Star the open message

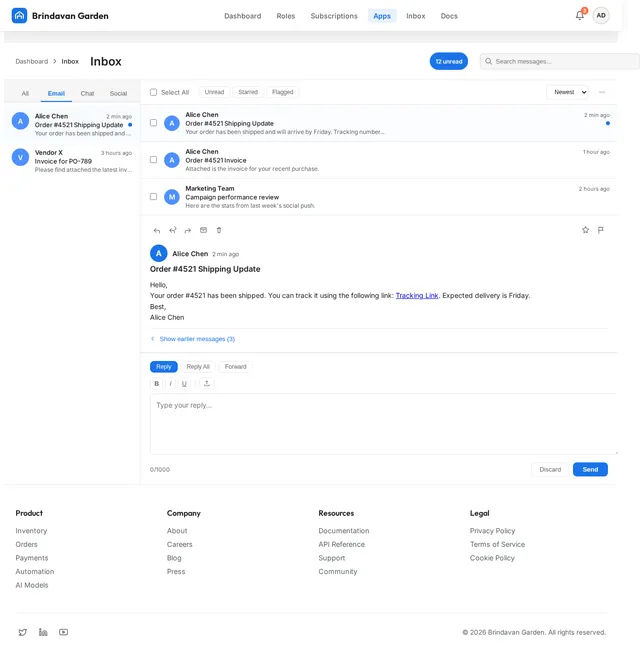coord(585,230)
